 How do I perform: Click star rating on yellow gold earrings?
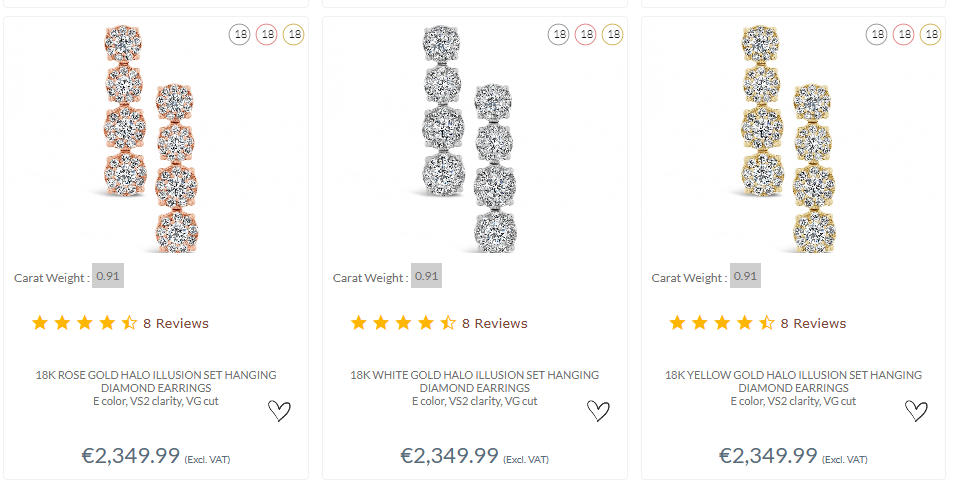[x=722, y=323]
